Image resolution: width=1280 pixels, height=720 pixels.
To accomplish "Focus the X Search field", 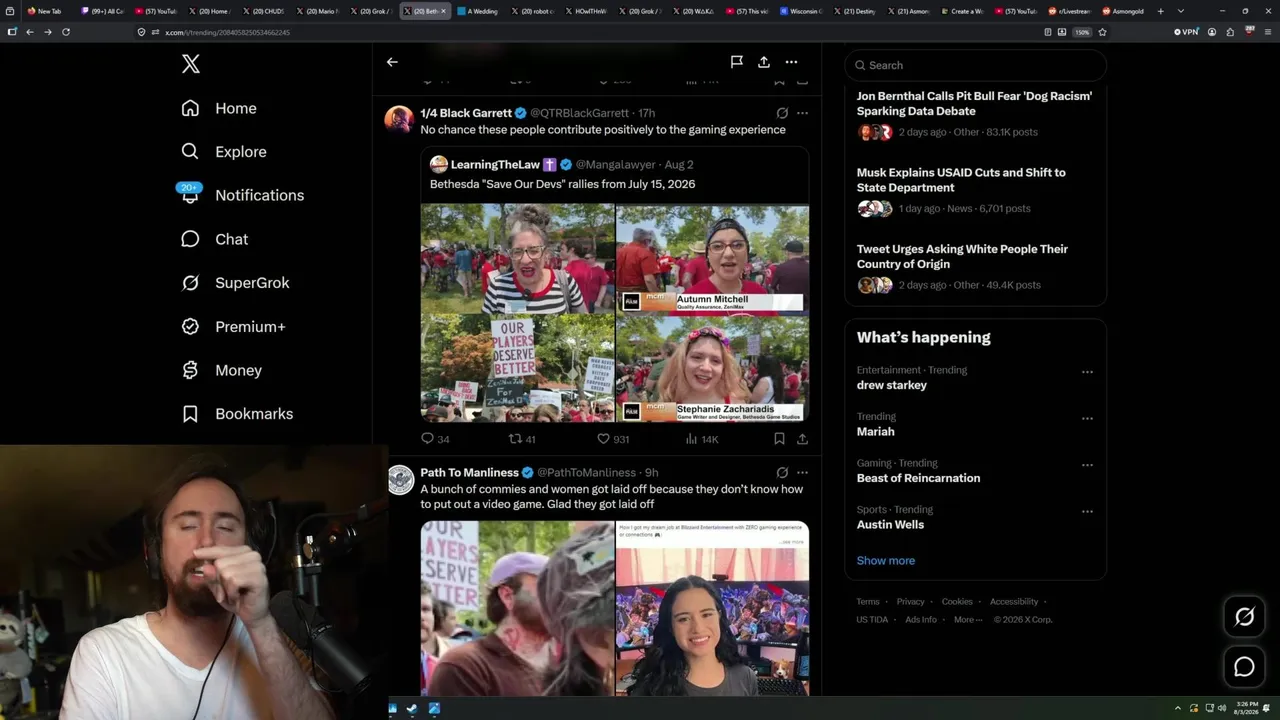I will click(975, 65).
